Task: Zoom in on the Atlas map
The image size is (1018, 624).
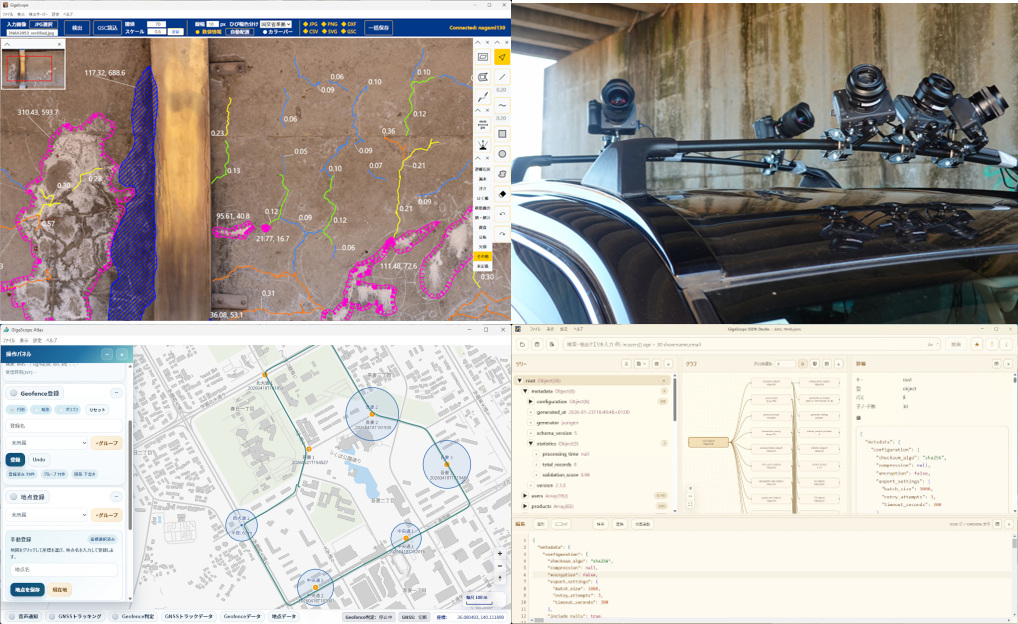Action: [500, 553]
